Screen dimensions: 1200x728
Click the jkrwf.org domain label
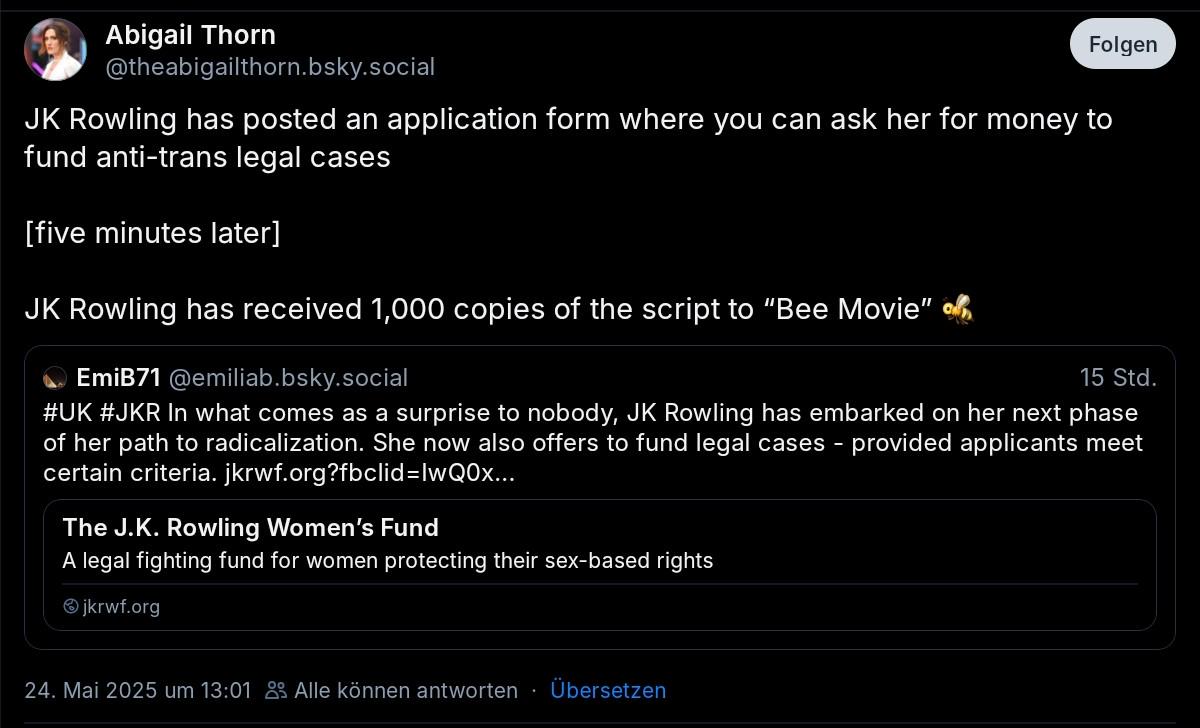121,606
